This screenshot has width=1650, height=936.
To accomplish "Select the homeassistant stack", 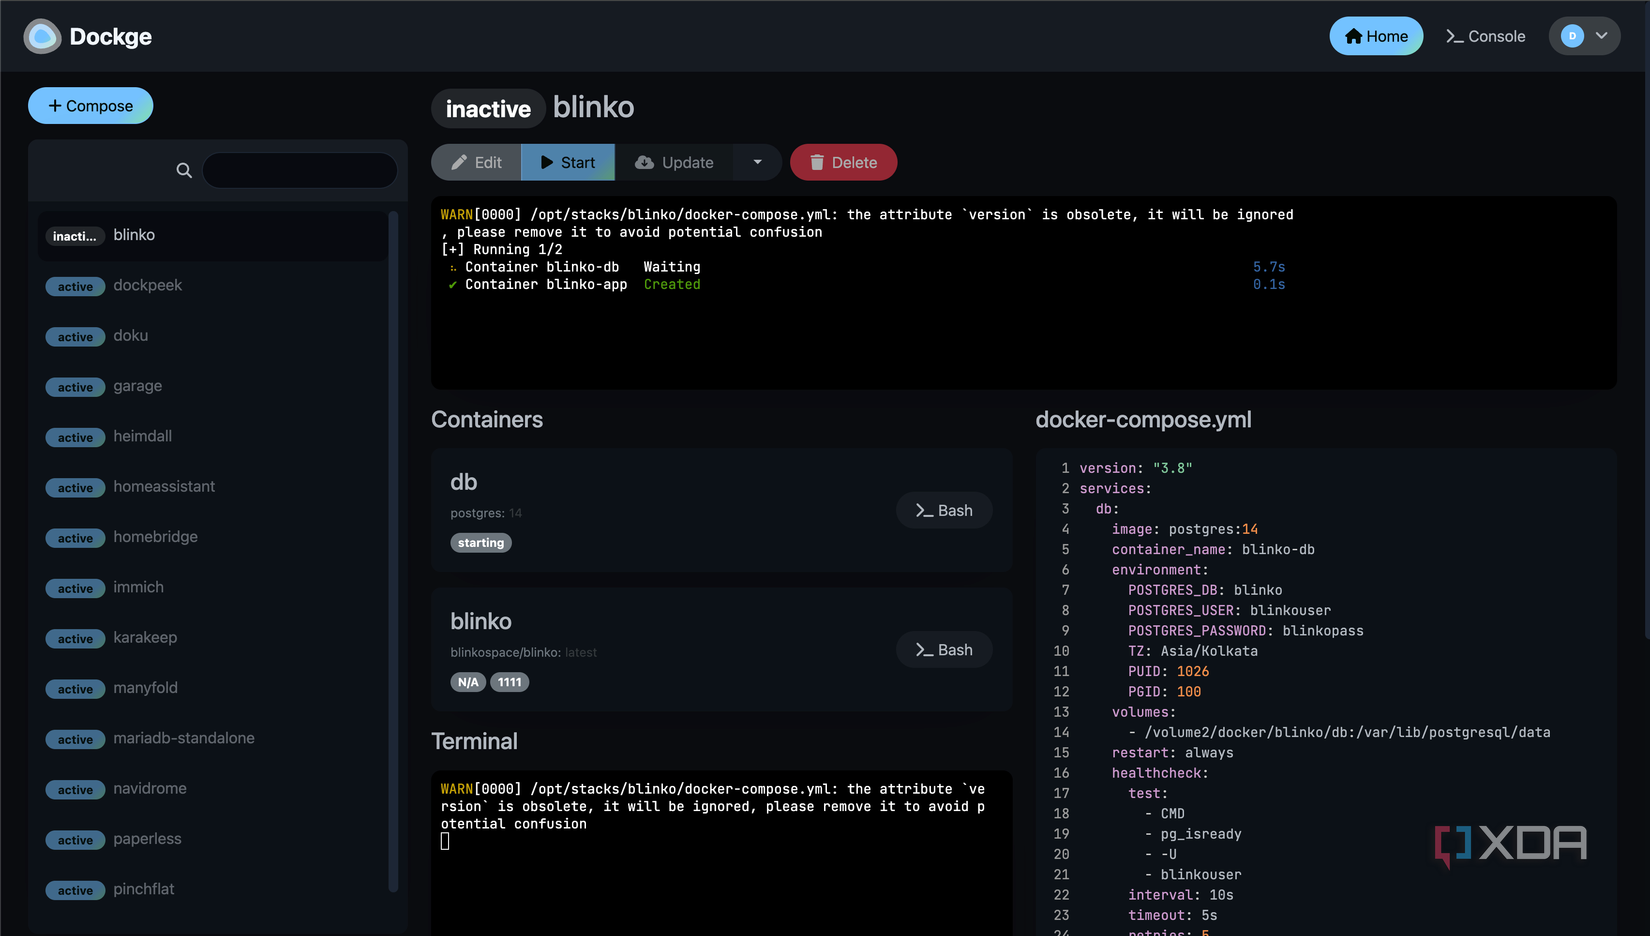I will pos(213,487).
